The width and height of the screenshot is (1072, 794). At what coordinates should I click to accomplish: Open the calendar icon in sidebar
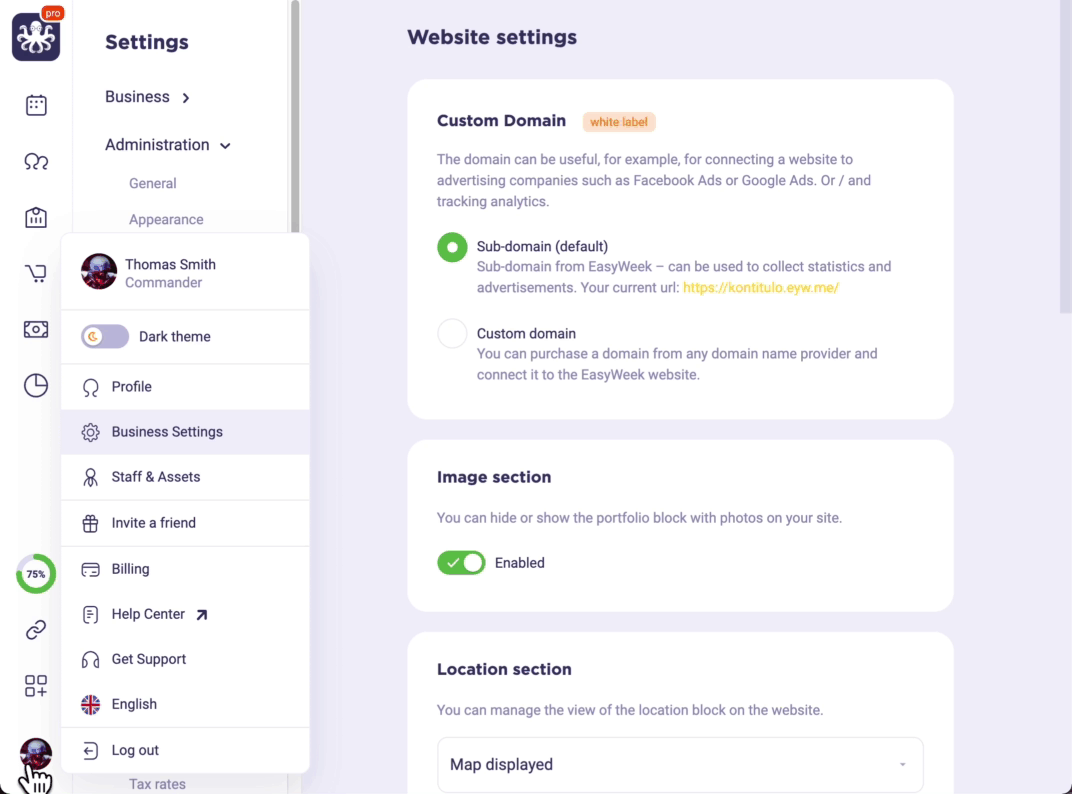36,105
